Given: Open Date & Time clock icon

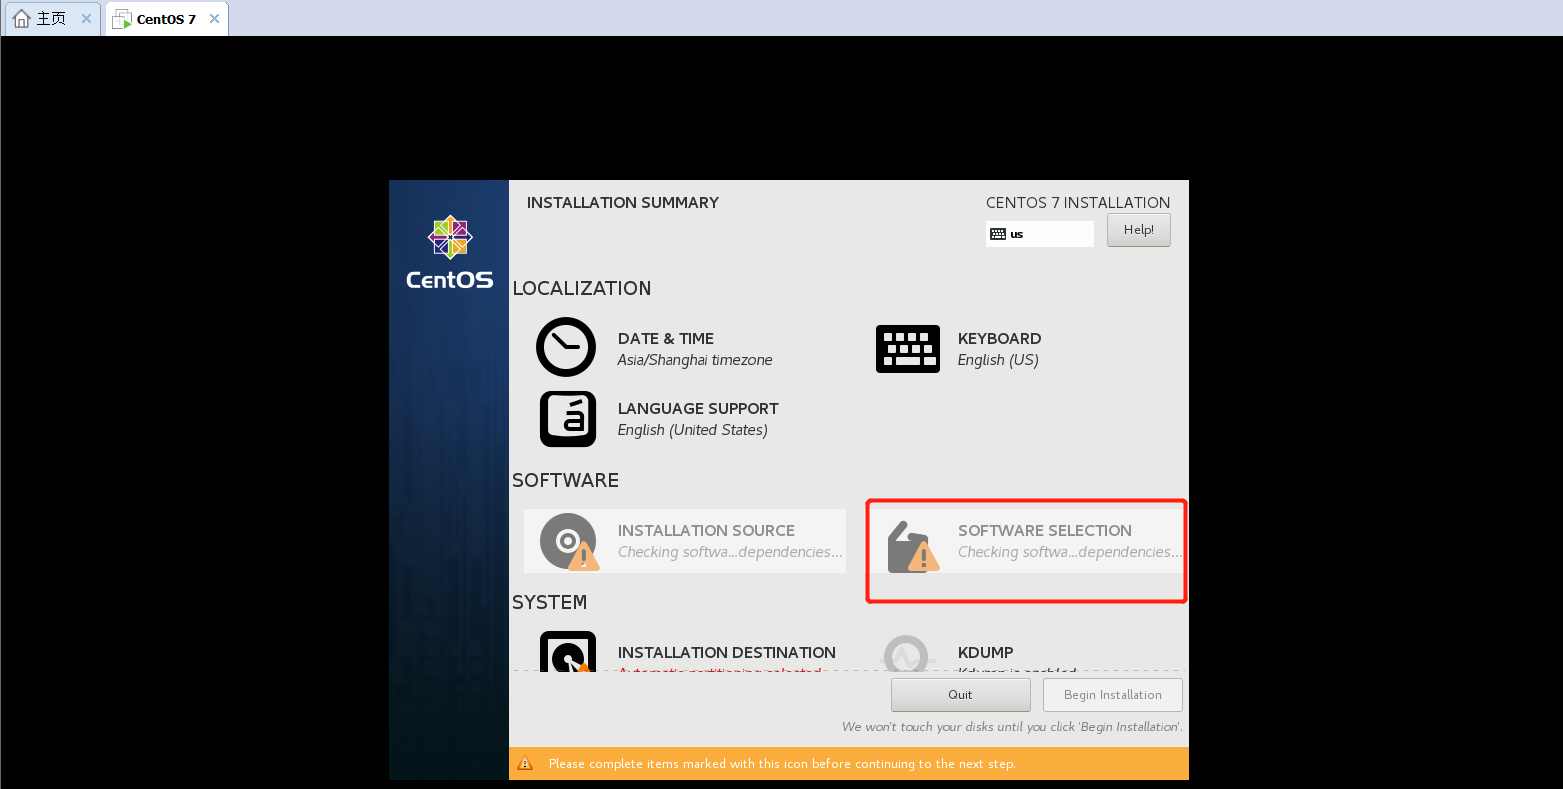Looking at the screenshot, I should coord(566,347).
